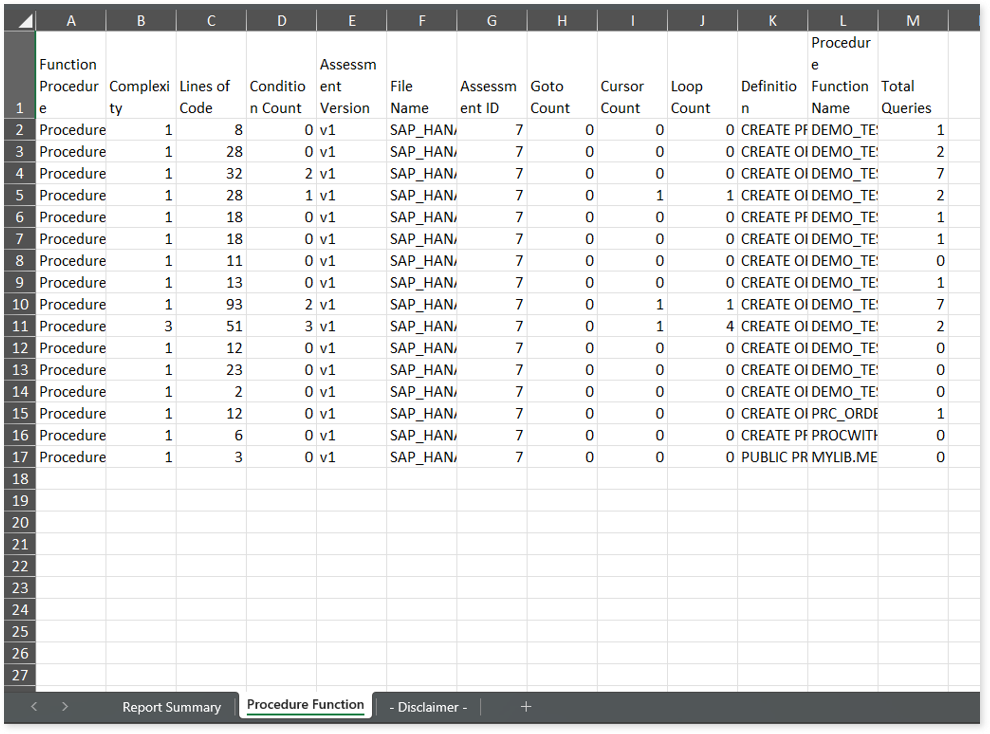Select column M header
The height and width of the screenshot is (734, 990).
[x=912, y=21]
